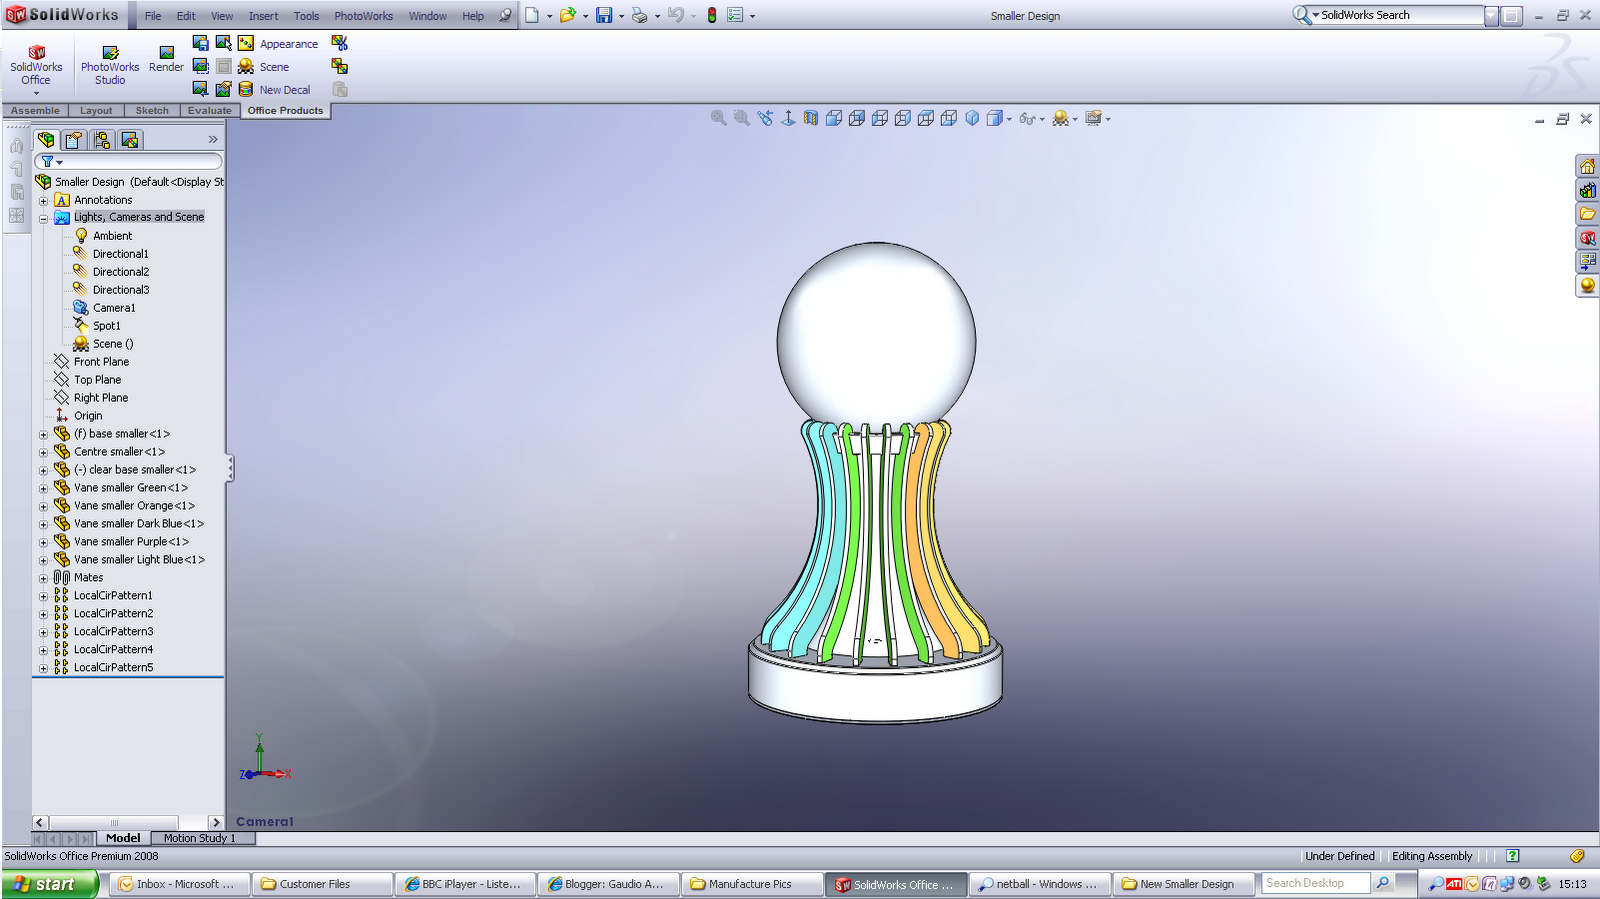Open the PhotoWorks Studio tool
Screen dimensions: 1600x899
click(110, 65)
